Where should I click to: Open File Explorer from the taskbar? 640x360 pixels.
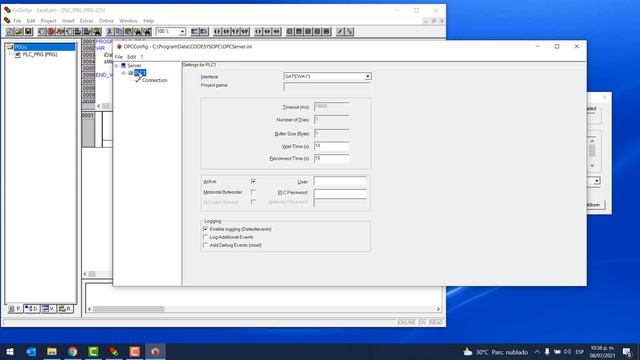coord(52,351)
